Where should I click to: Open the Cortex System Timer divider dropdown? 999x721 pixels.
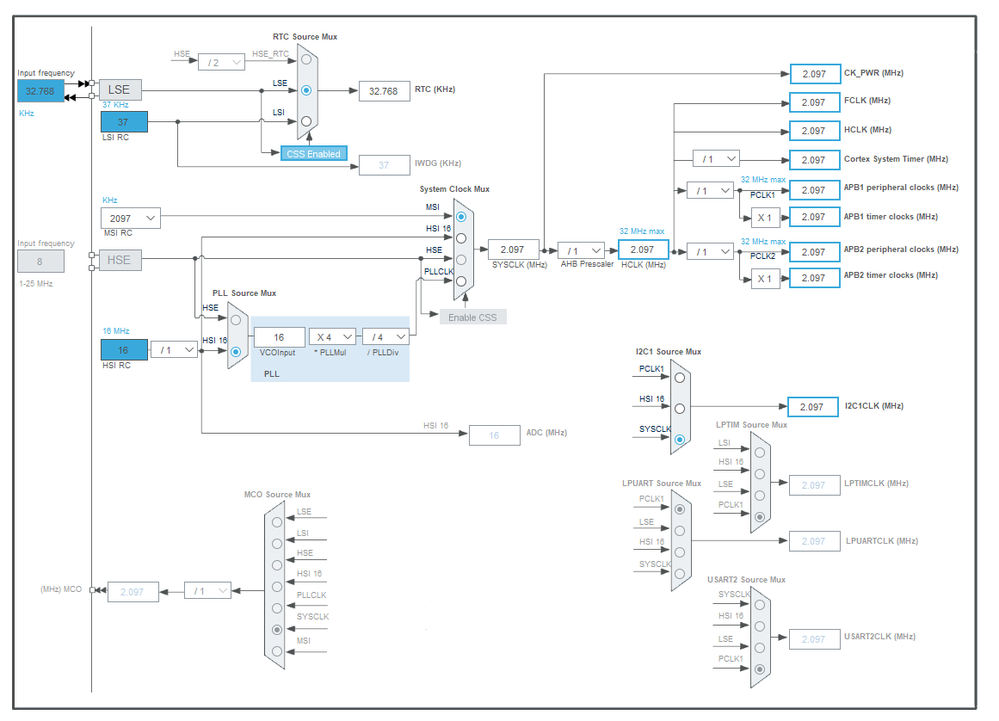coord(716,159)
